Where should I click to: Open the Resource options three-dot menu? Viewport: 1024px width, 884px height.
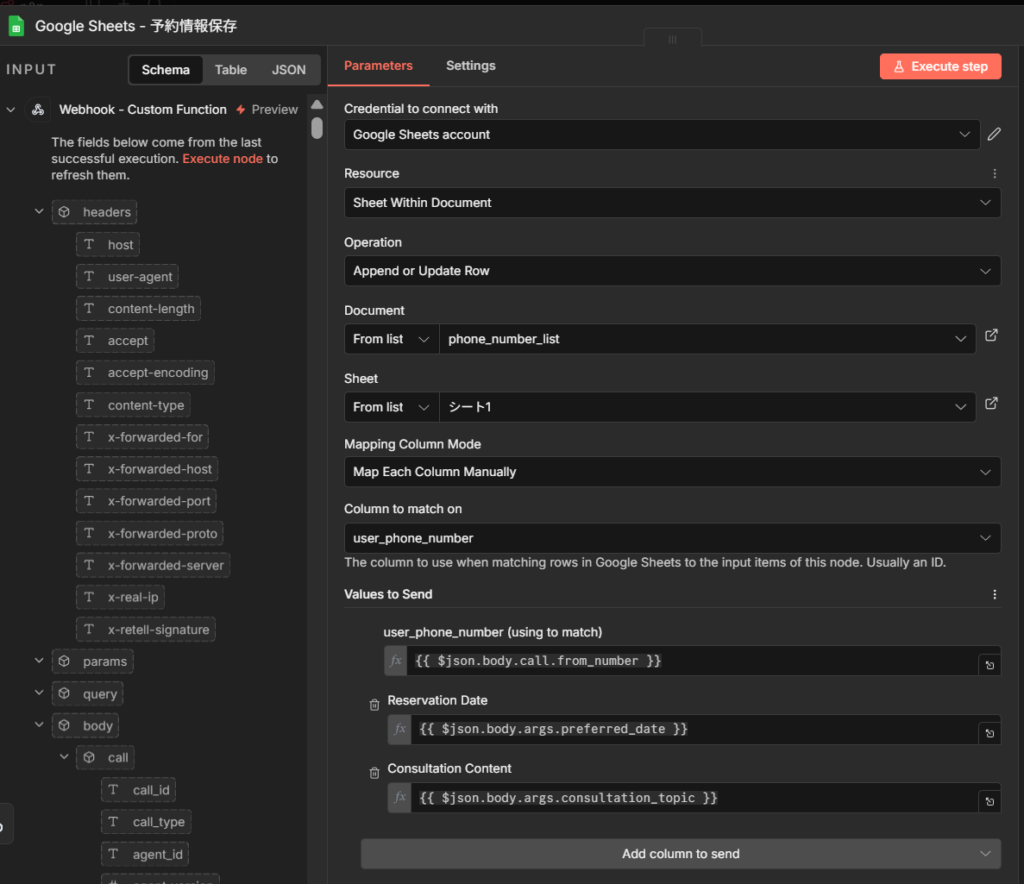tap(994, 174)
